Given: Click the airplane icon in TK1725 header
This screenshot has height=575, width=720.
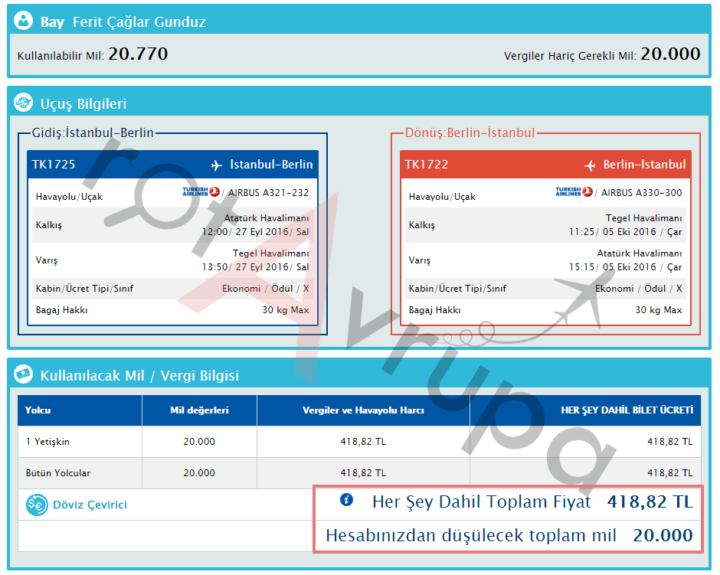Looking at the screenshot, I should tap(216, 165).
